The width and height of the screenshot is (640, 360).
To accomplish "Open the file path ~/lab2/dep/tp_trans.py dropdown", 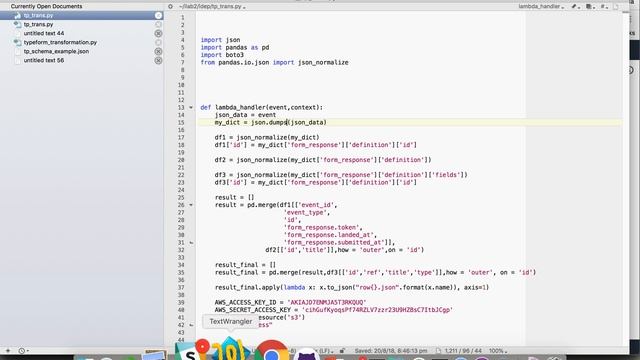I will pos(212,7).
